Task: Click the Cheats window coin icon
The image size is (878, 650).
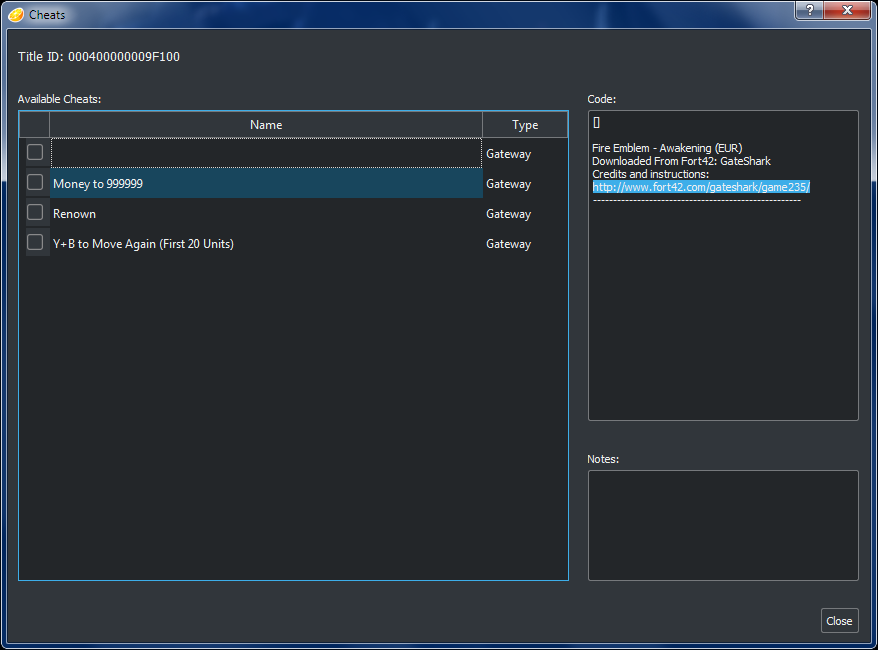Action: point(16,15)
